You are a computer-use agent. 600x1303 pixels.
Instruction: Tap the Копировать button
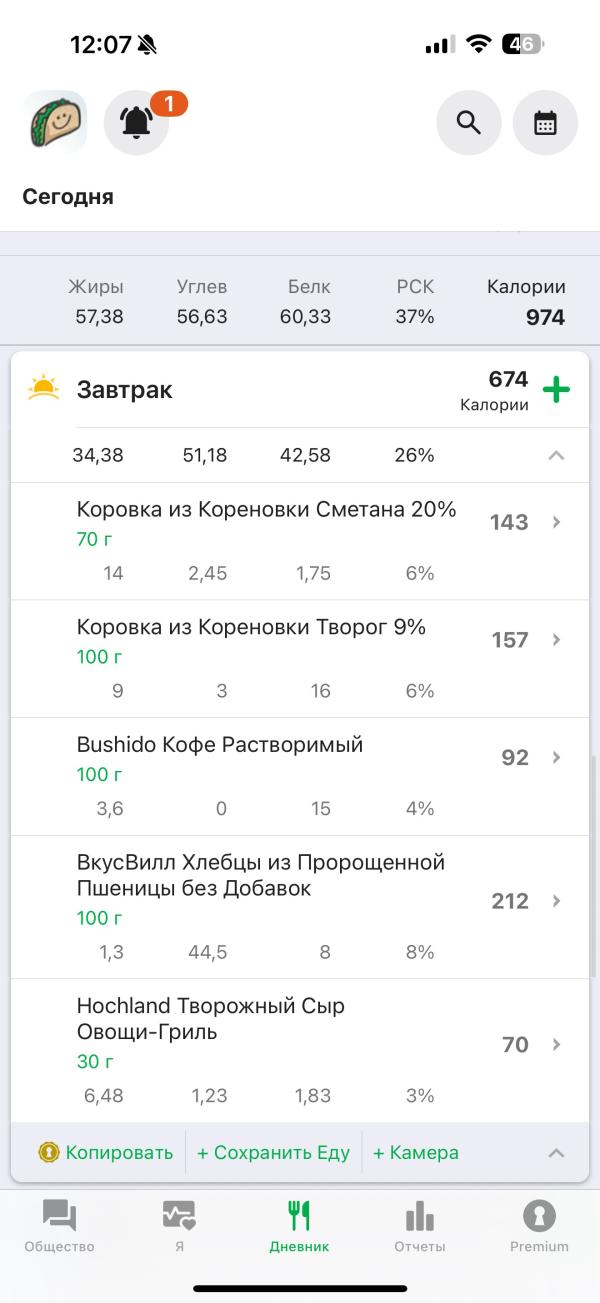point(106,1153)
